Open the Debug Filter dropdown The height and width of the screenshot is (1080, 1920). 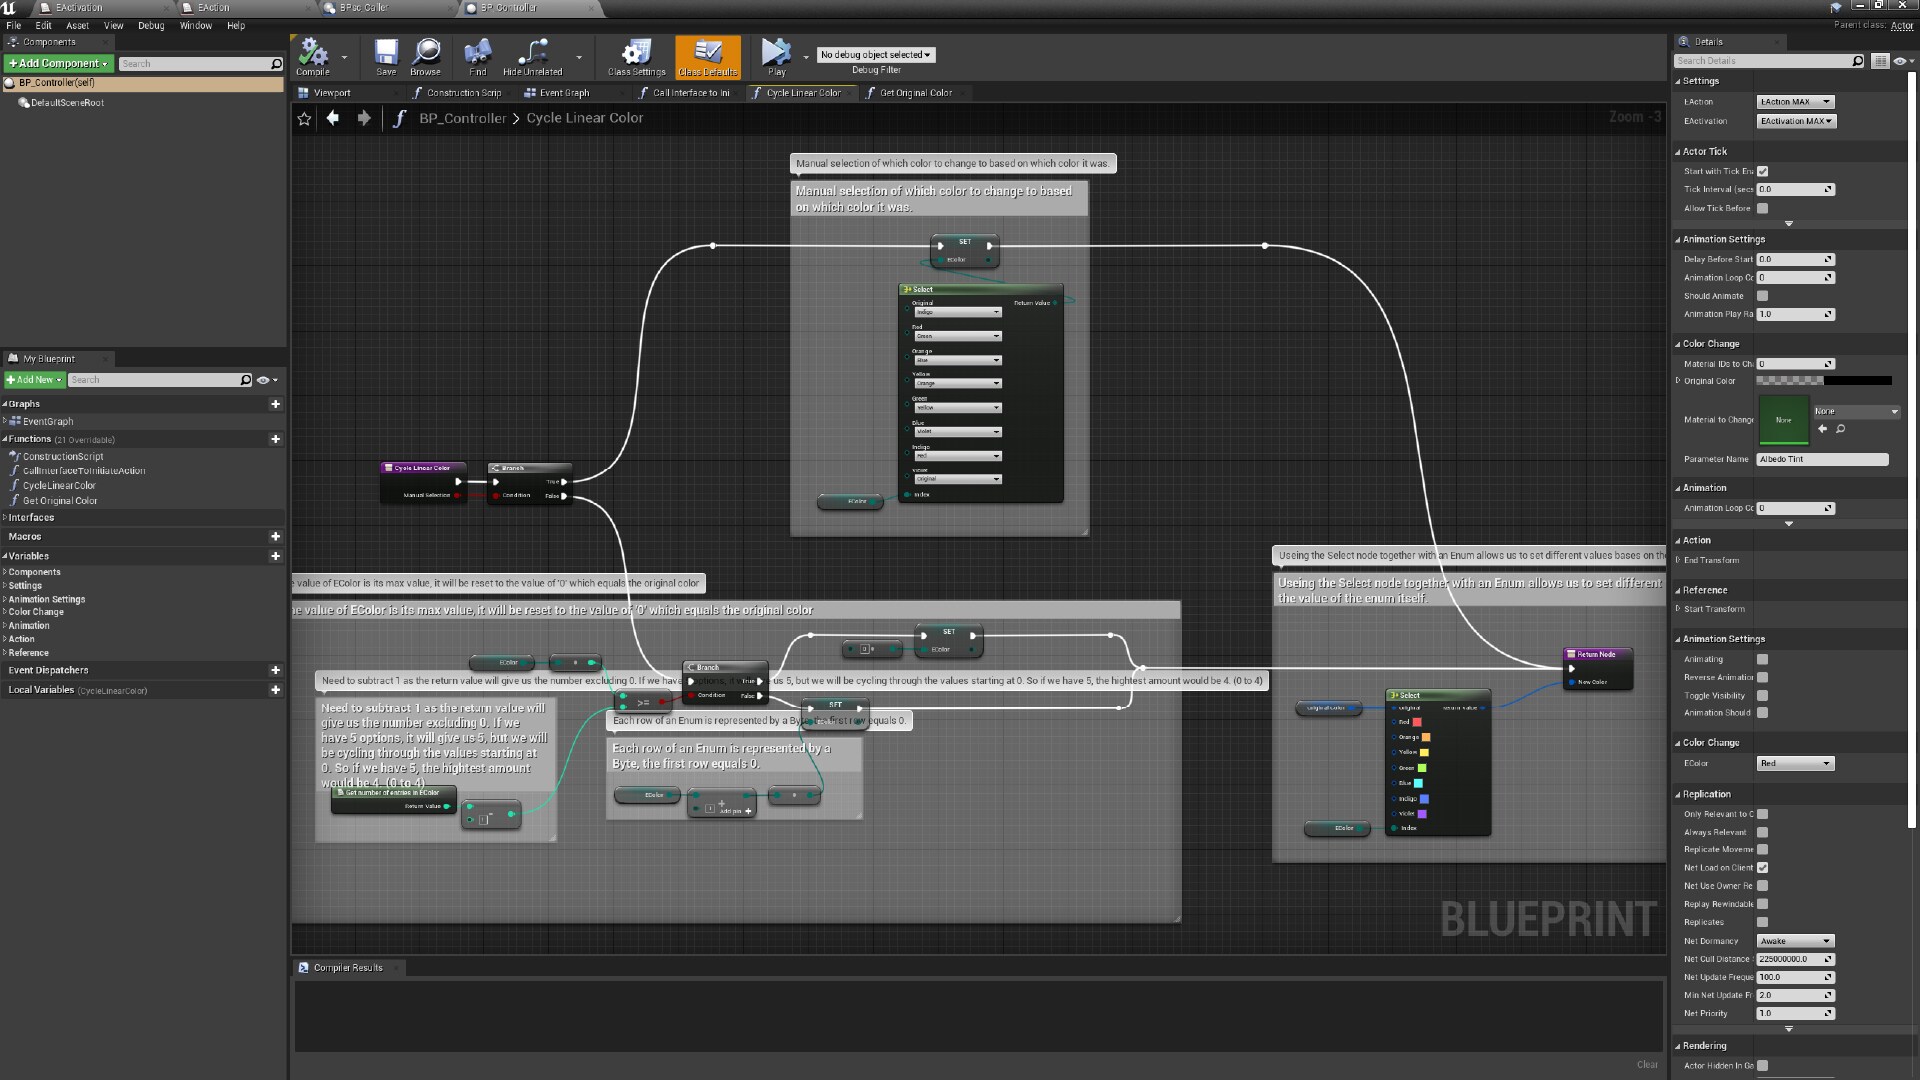(x=875, y=54)
